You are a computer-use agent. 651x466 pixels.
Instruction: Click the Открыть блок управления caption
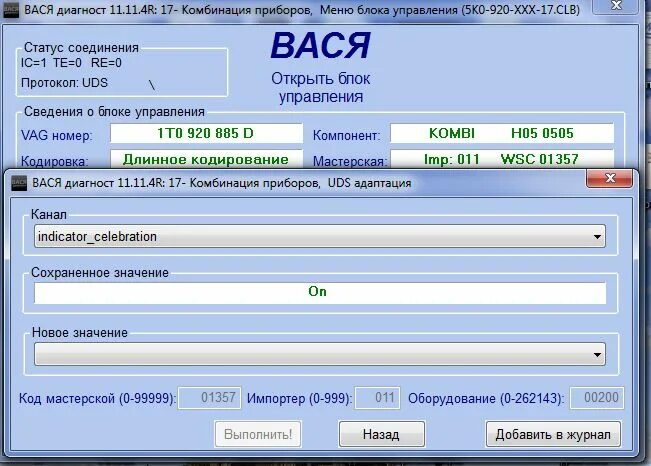coord(321,88)
